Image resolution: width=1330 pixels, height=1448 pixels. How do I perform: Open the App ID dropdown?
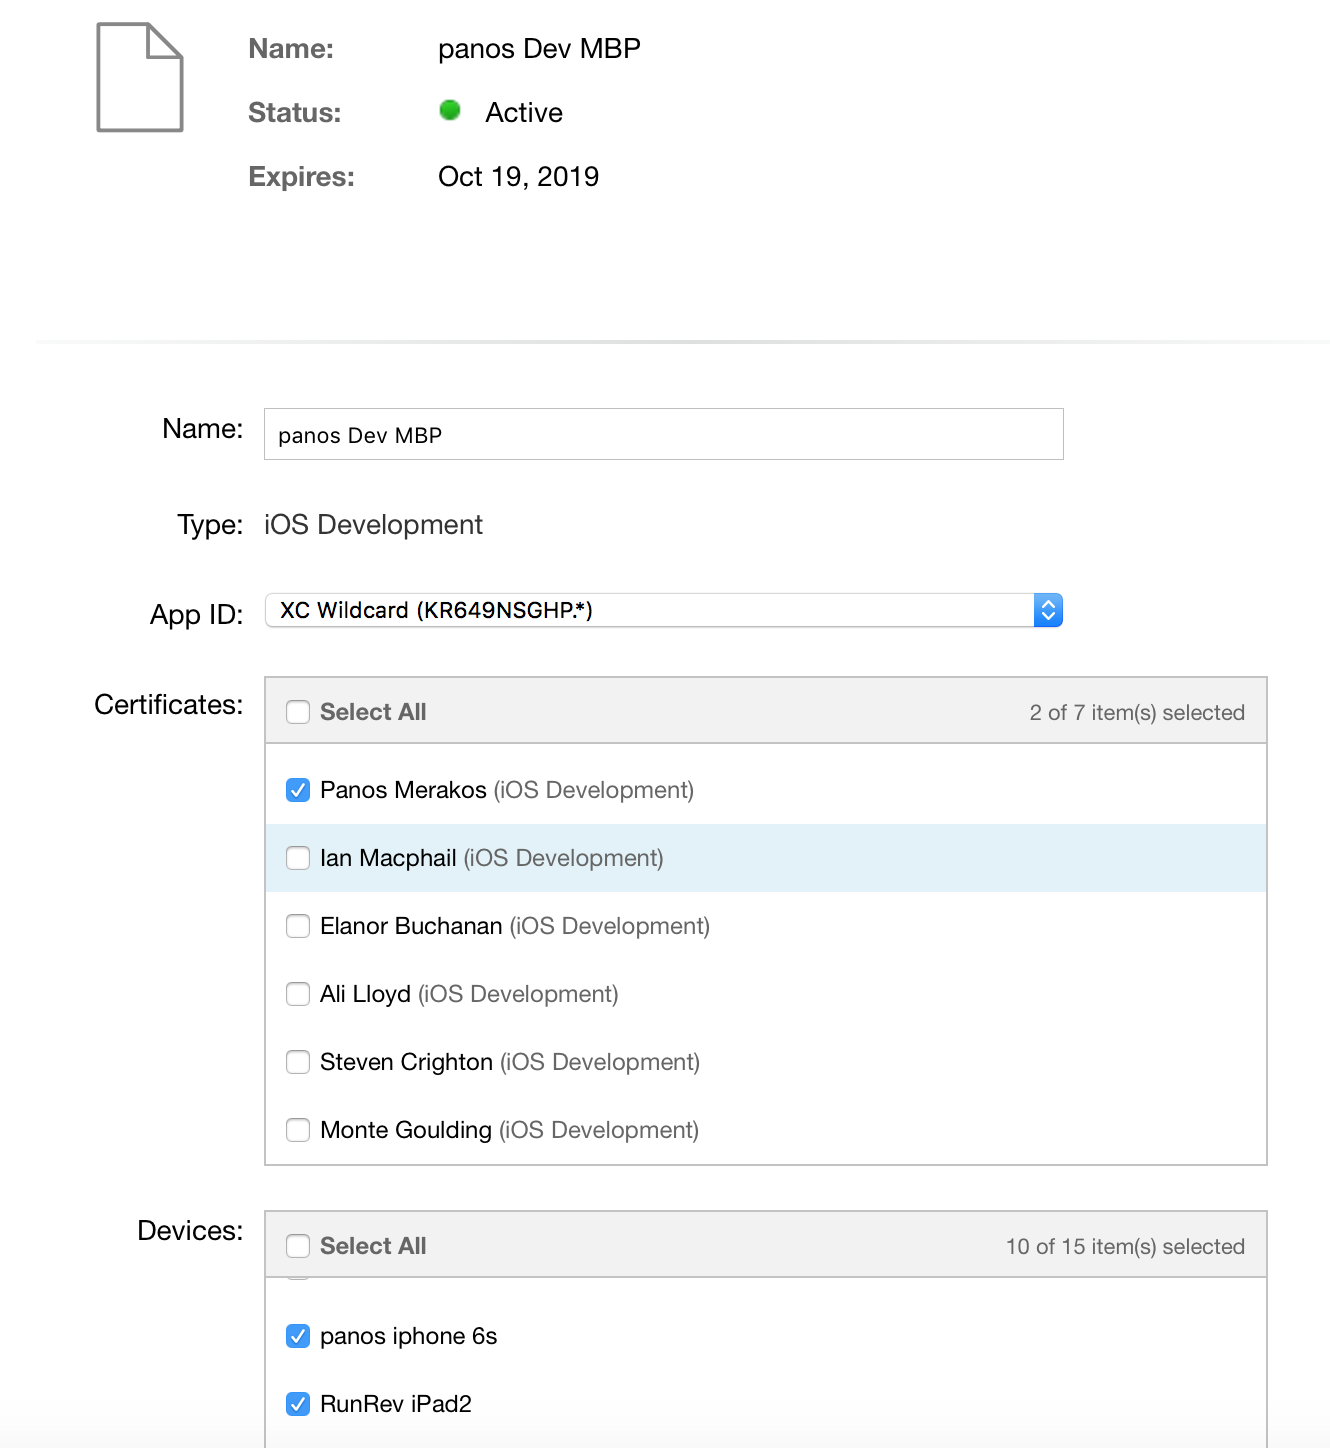click(x=648, y=610)
